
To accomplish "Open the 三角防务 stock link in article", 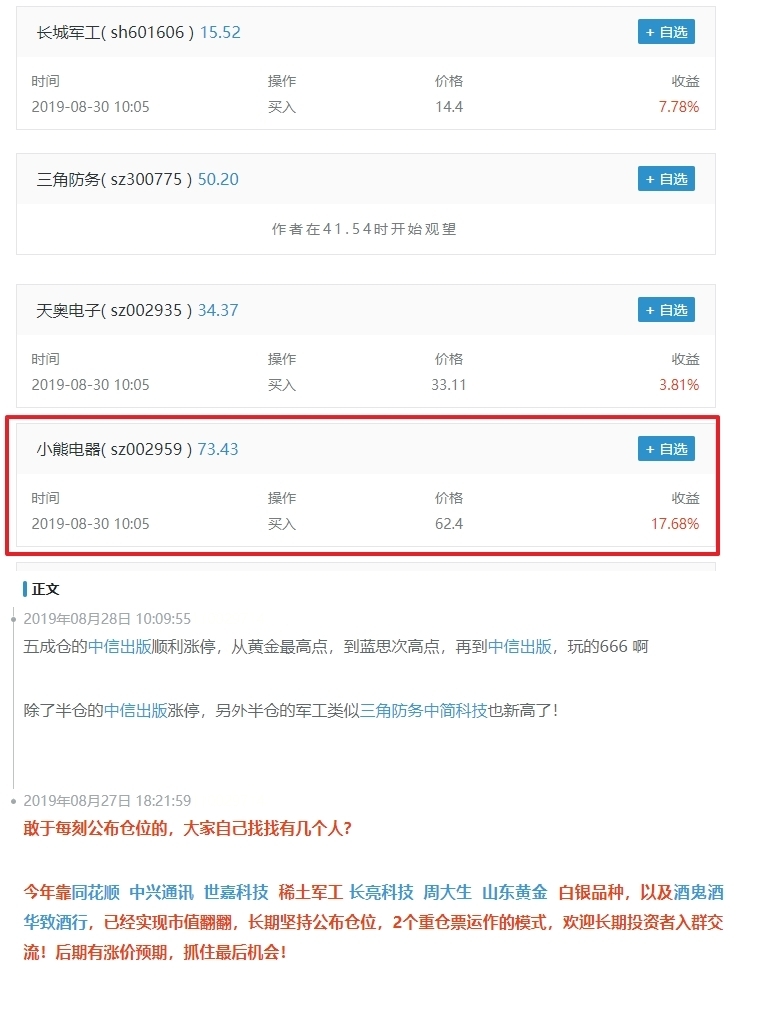I will (x=391, y=711).
